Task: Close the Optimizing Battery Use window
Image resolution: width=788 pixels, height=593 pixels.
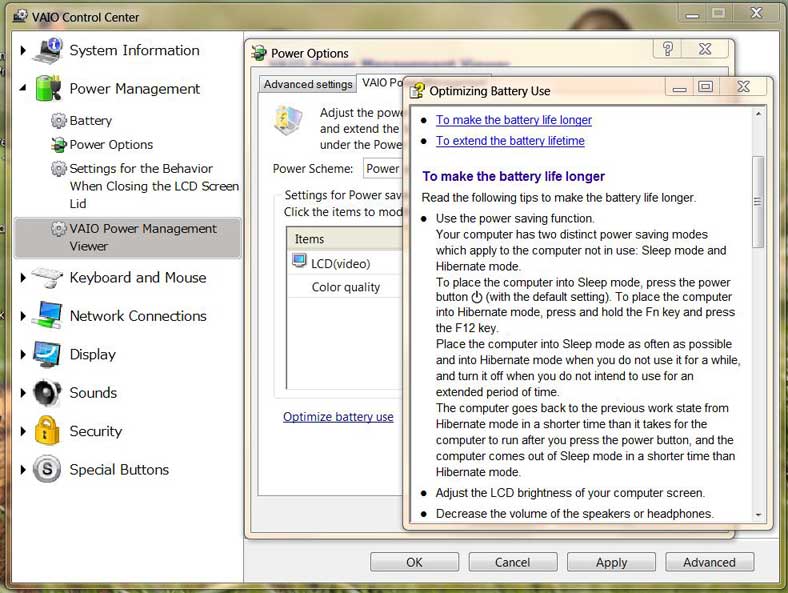Action: pos(743,86)
